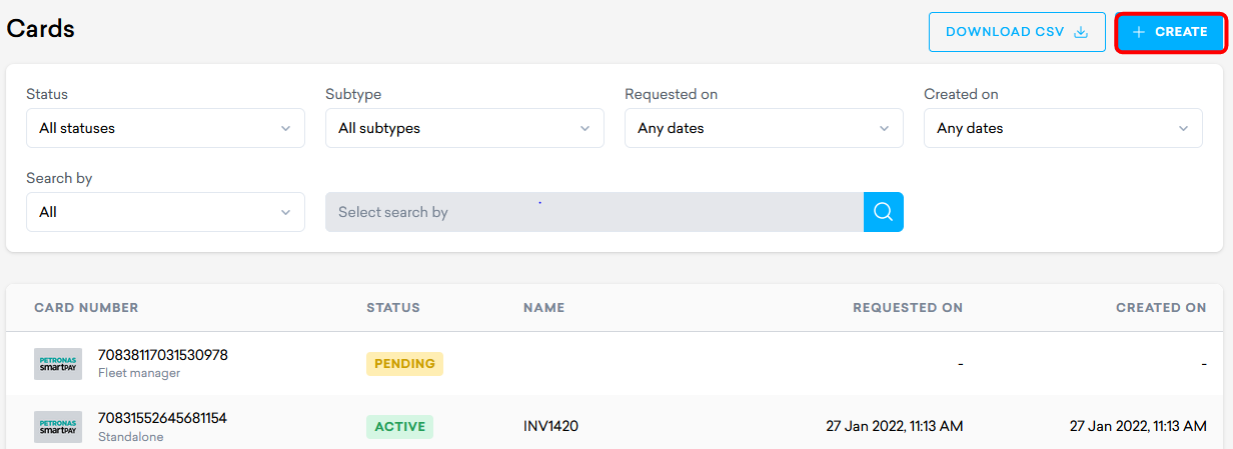Open the Requested on date dropdown
1233x449 pixels.
(x=763, y=128)
